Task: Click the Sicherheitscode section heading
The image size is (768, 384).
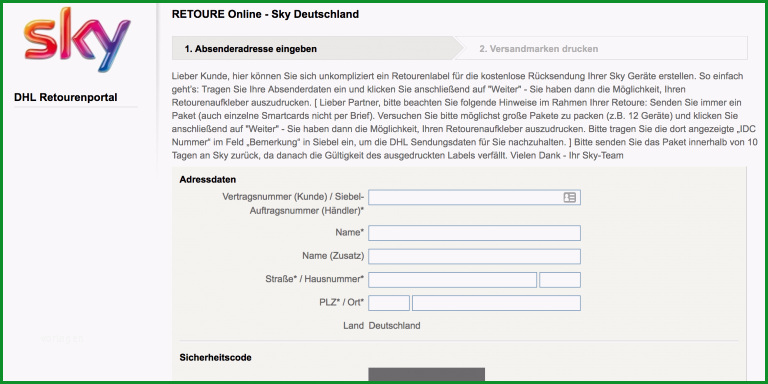Action: click(216, 358)
